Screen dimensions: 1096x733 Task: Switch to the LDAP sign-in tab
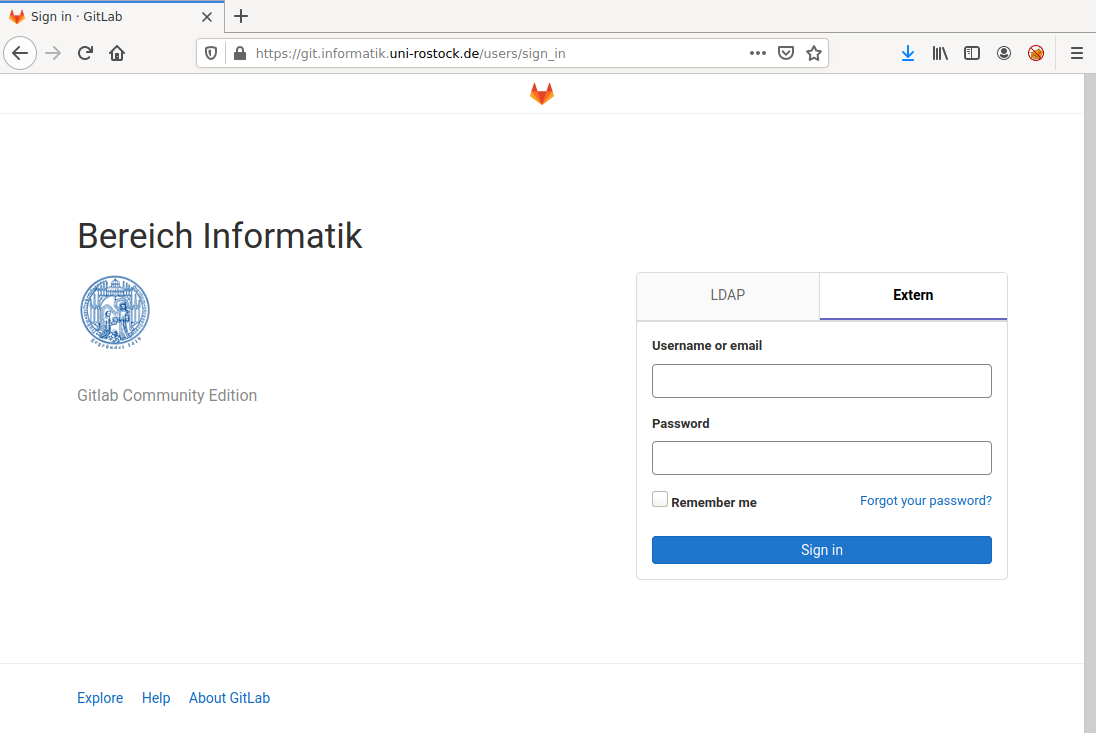coord(727,295)
